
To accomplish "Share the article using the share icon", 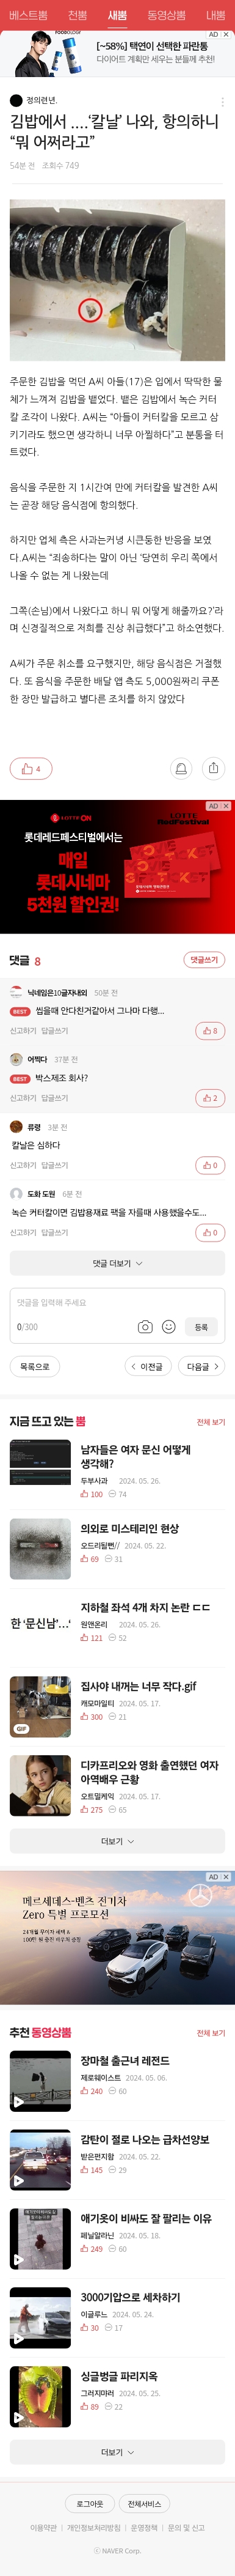I will tap(213, 768).
